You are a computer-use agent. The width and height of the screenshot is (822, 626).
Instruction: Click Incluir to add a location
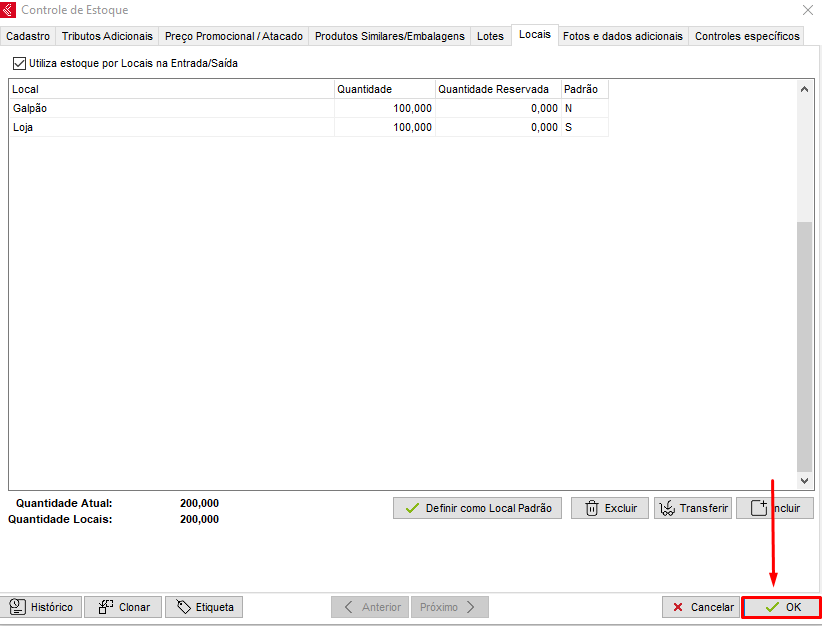(x=775, y=508)
